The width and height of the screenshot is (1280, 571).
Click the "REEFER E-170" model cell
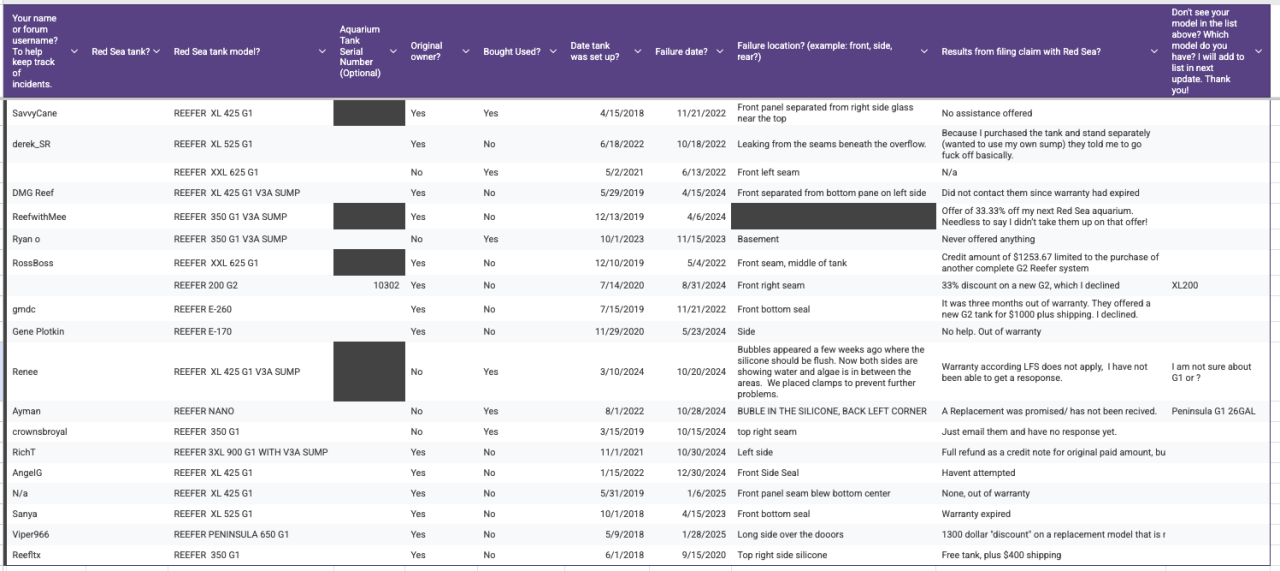click(250, 331)
